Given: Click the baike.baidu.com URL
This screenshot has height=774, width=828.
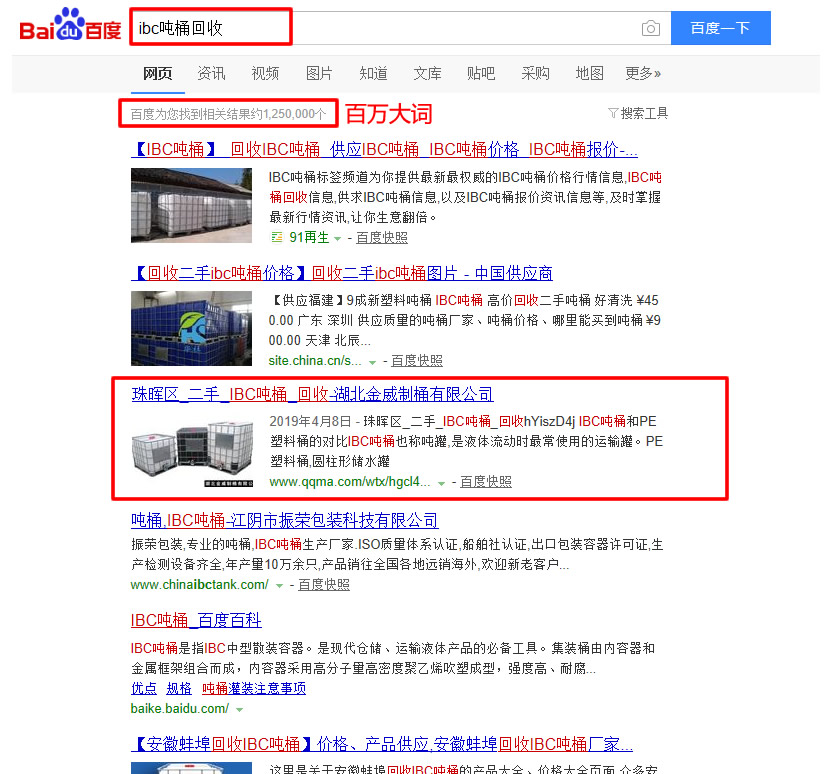Looking at the screenshot, I should 180,709.
